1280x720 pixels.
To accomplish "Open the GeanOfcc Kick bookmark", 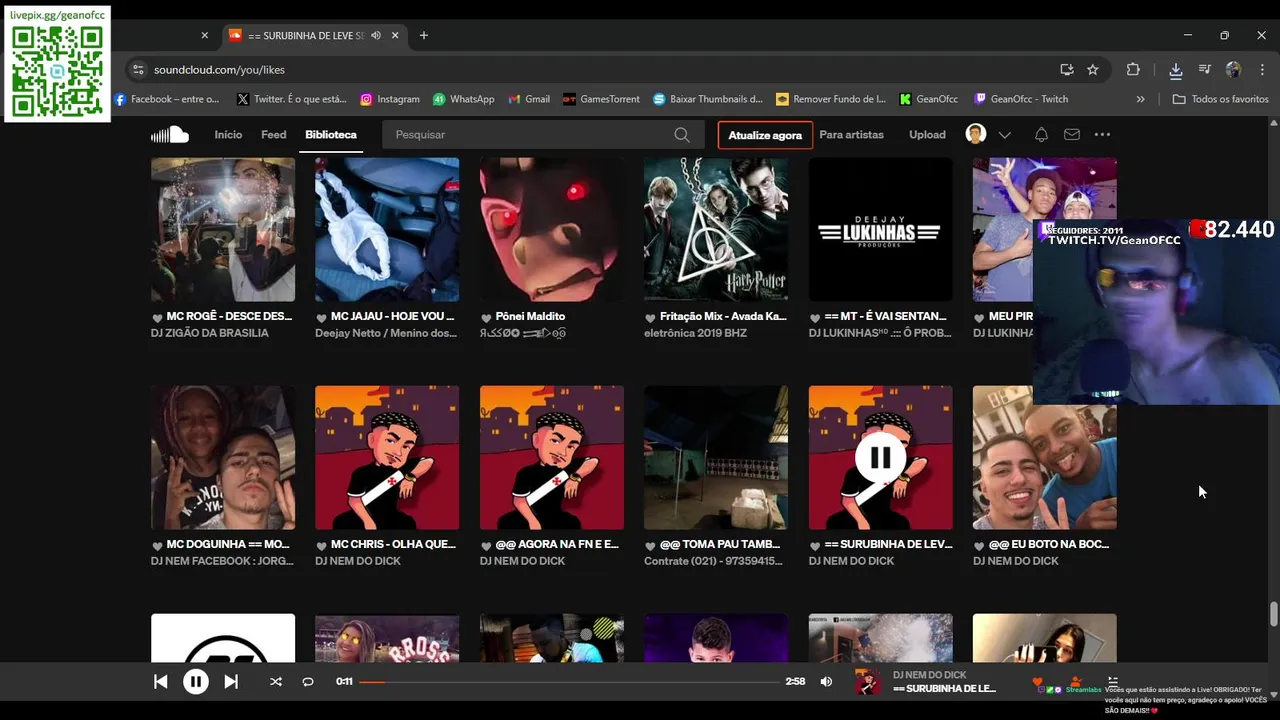I will (x=928, y=99).
